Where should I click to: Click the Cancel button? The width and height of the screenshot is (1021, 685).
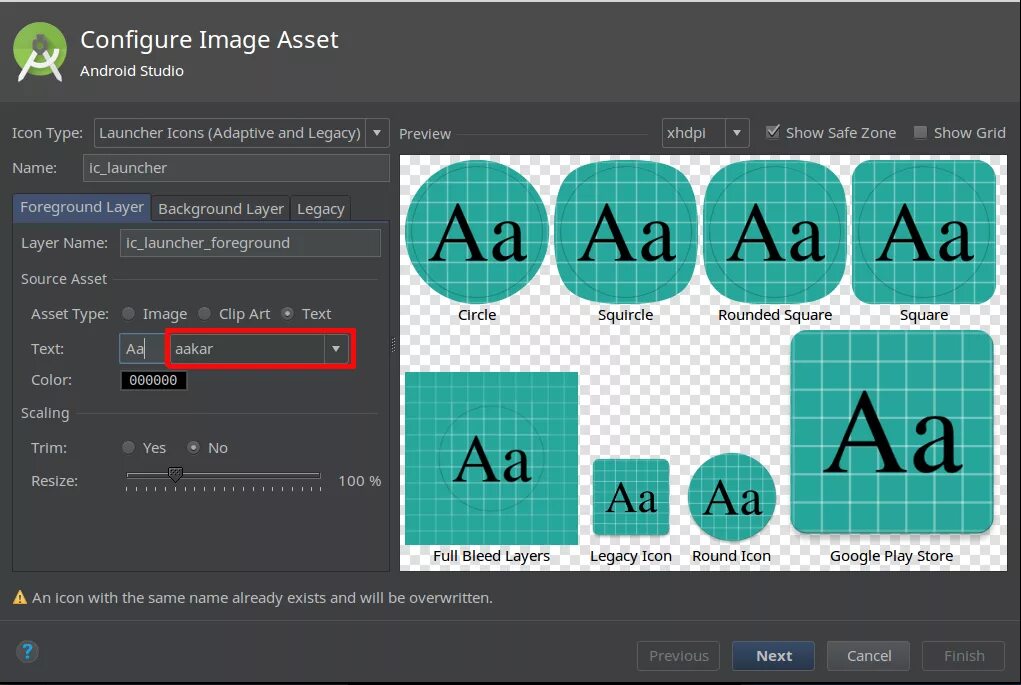tap(869, 656)
